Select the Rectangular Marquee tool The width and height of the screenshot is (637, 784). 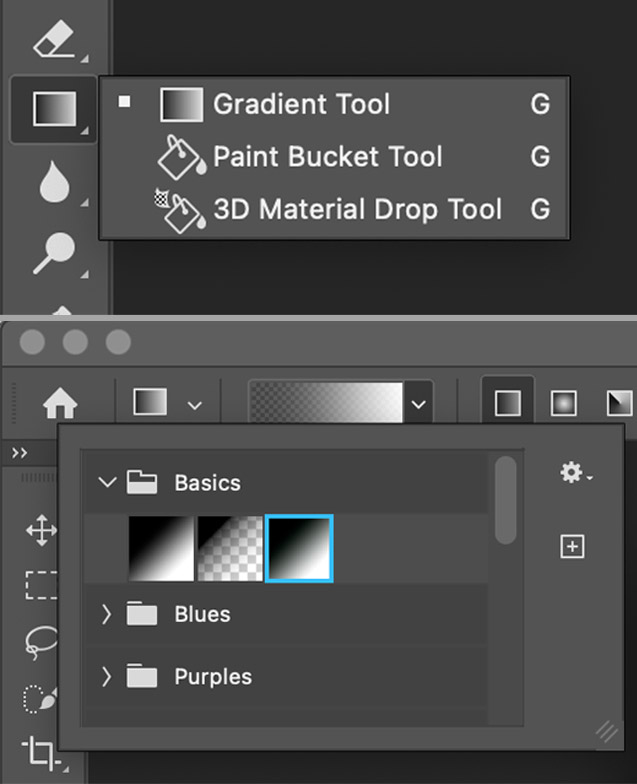[42, 584]
